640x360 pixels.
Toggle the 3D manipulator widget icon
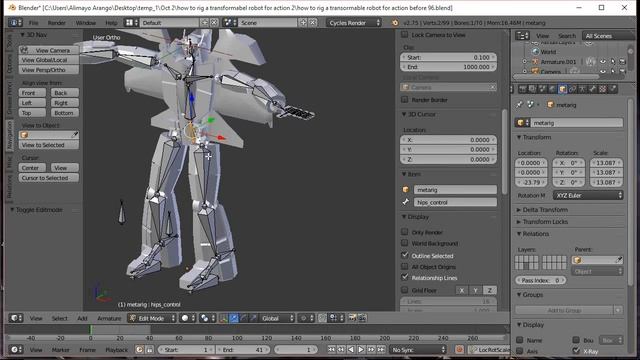[x=223, y=318]
